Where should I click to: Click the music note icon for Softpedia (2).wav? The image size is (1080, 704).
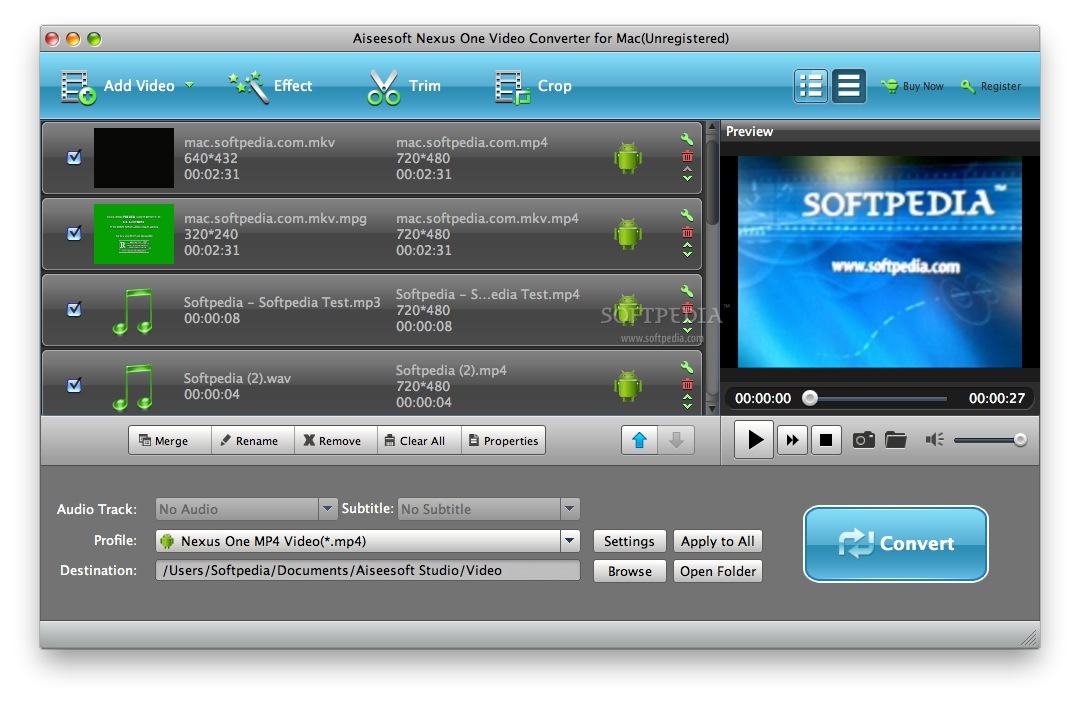coord(133,387)
